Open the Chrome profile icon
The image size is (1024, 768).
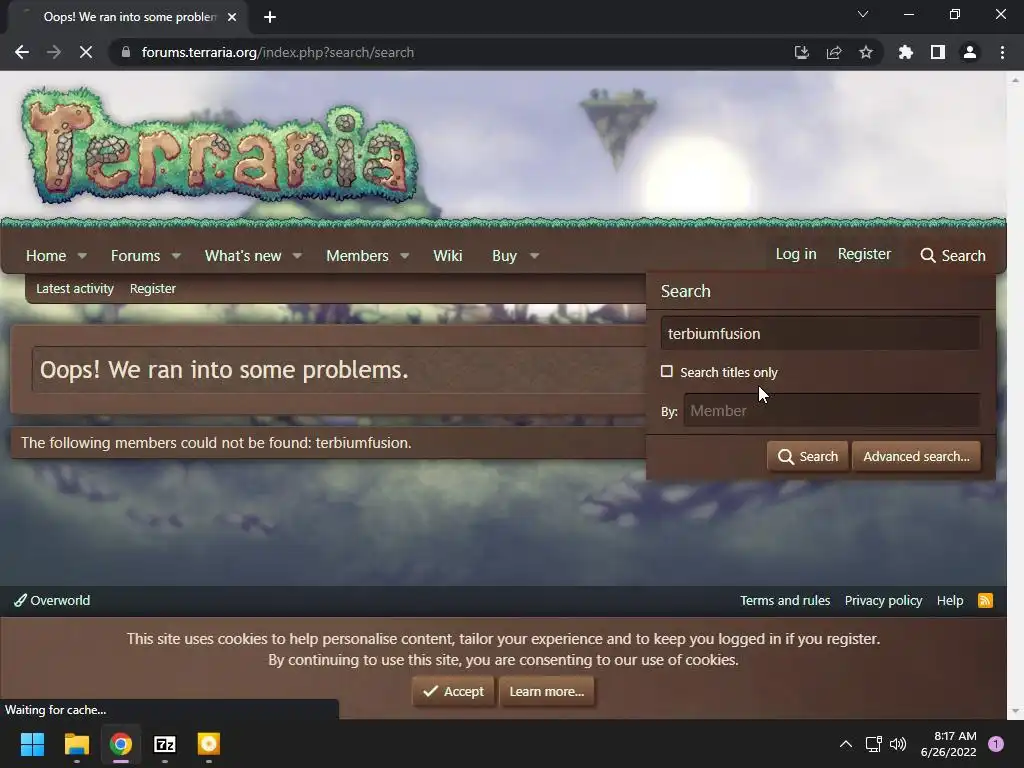(x=969, y=52)
